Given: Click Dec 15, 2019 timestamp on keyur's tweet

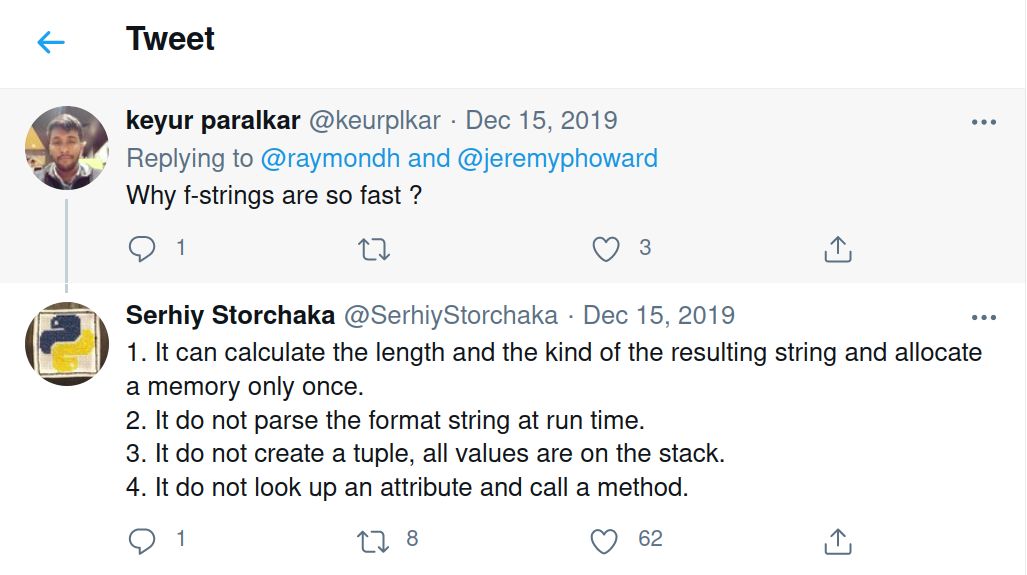Looking at the screenshot, I should [x=541, y=120].
